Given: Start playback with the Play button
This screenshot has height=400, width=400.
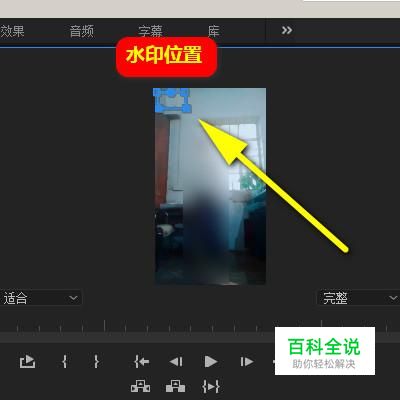Looking at the screenshot, I should click(211, 361).
